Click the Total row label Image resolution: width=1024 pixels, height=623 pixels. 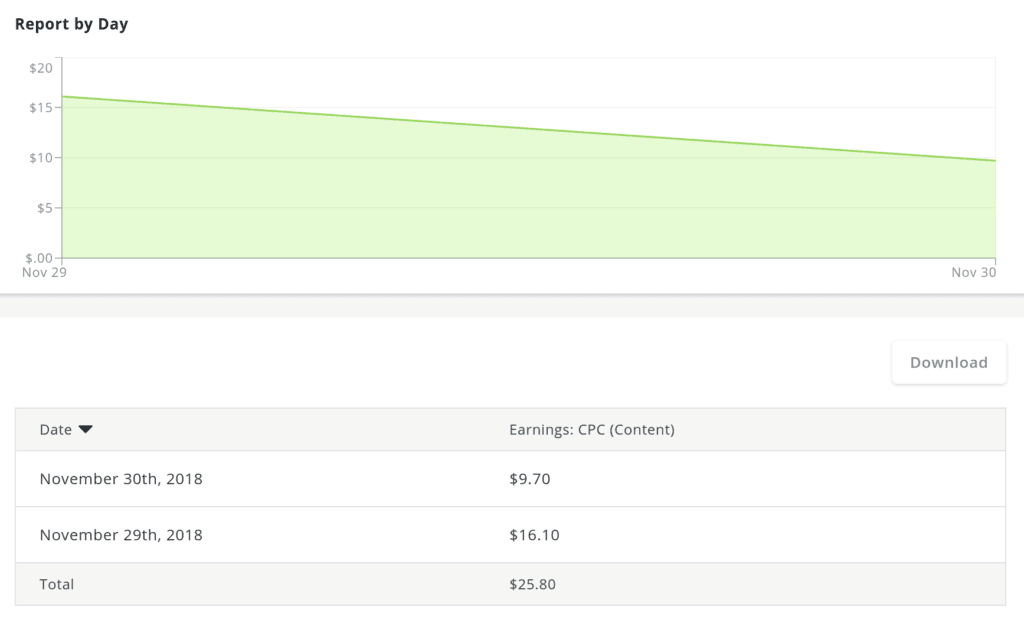(57, 584)
